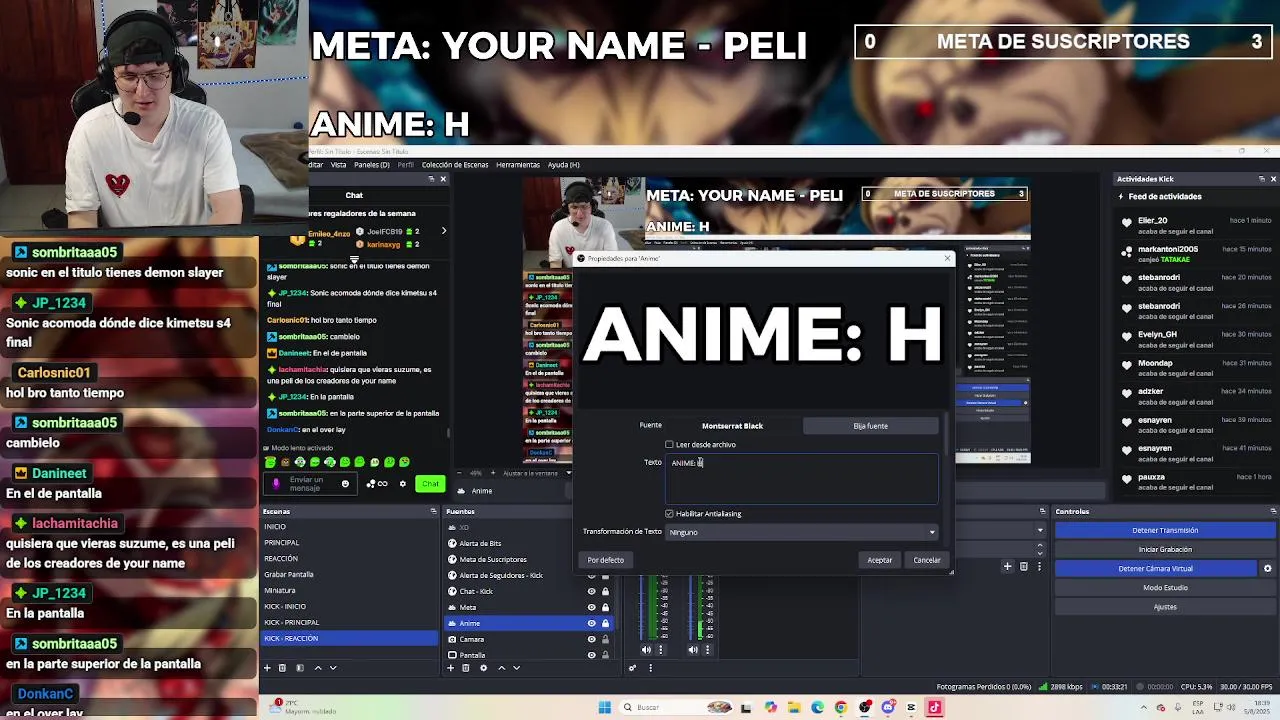Toggle the lock on the Meta source
The height and width of the screenshot is (720, 1280).
coord(605,607)
